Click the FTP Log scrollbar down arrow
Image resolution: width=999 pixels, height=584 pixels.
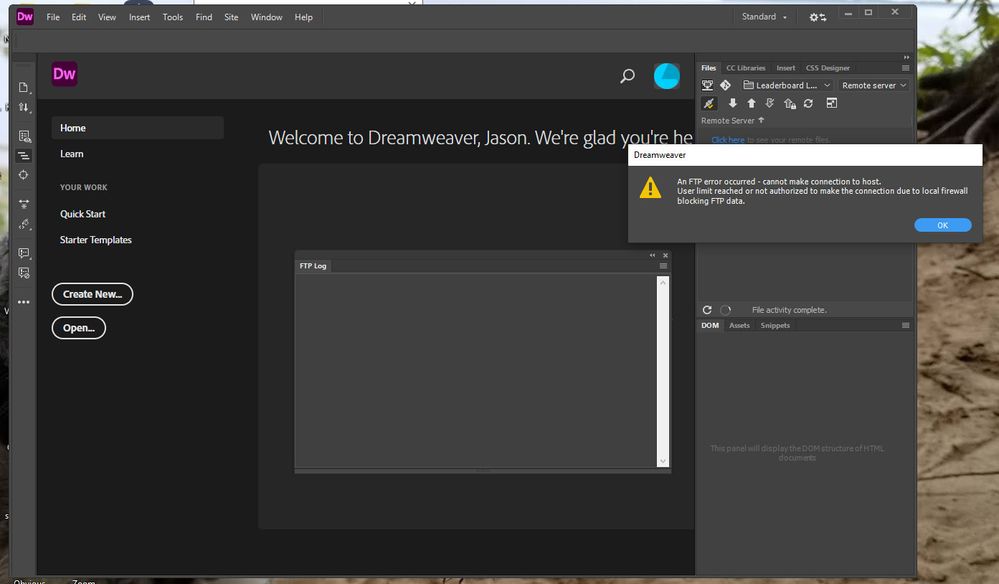click(663, 461)
